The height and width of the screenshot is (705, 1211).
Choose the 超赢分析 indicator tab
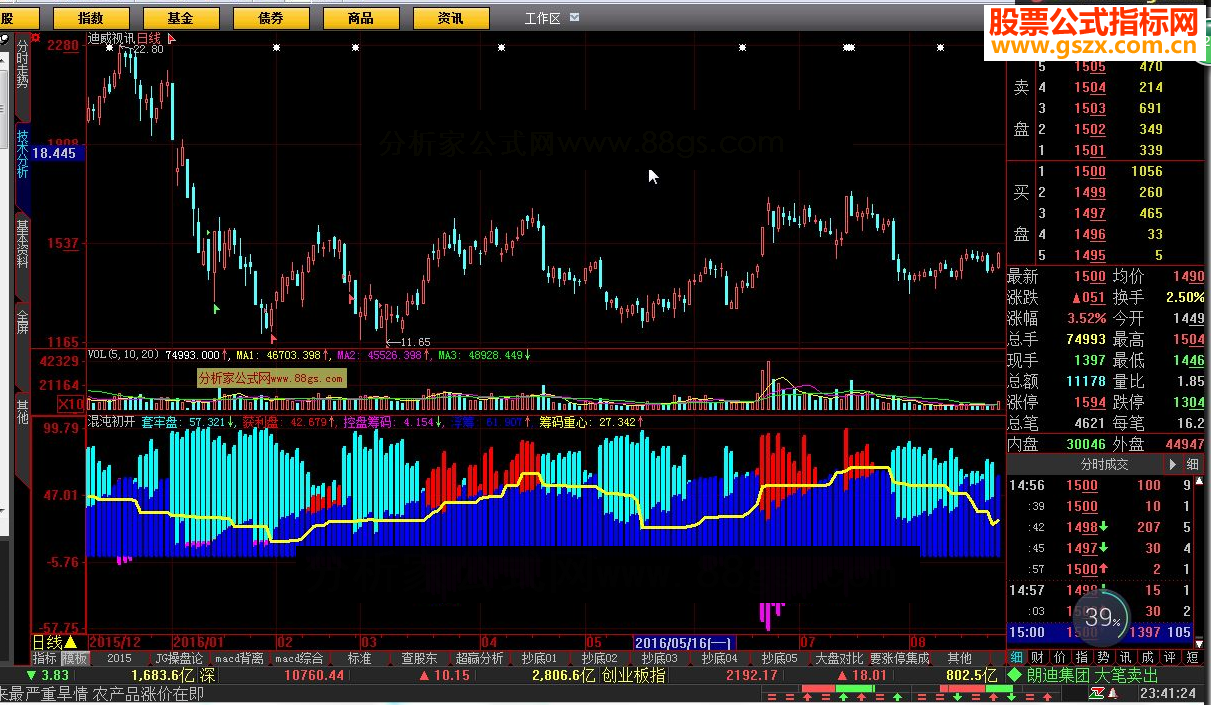click(x=480, y=658)
